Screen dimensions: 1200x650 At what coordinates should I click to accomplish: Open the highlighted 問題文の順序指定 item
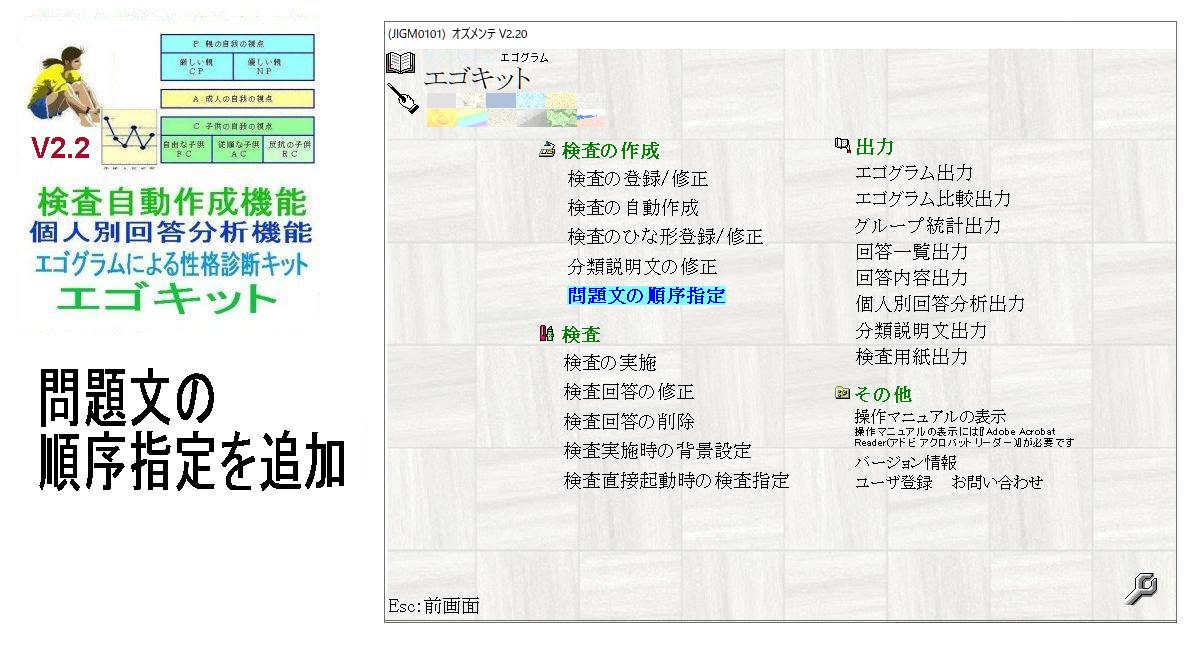coord(646,296)
